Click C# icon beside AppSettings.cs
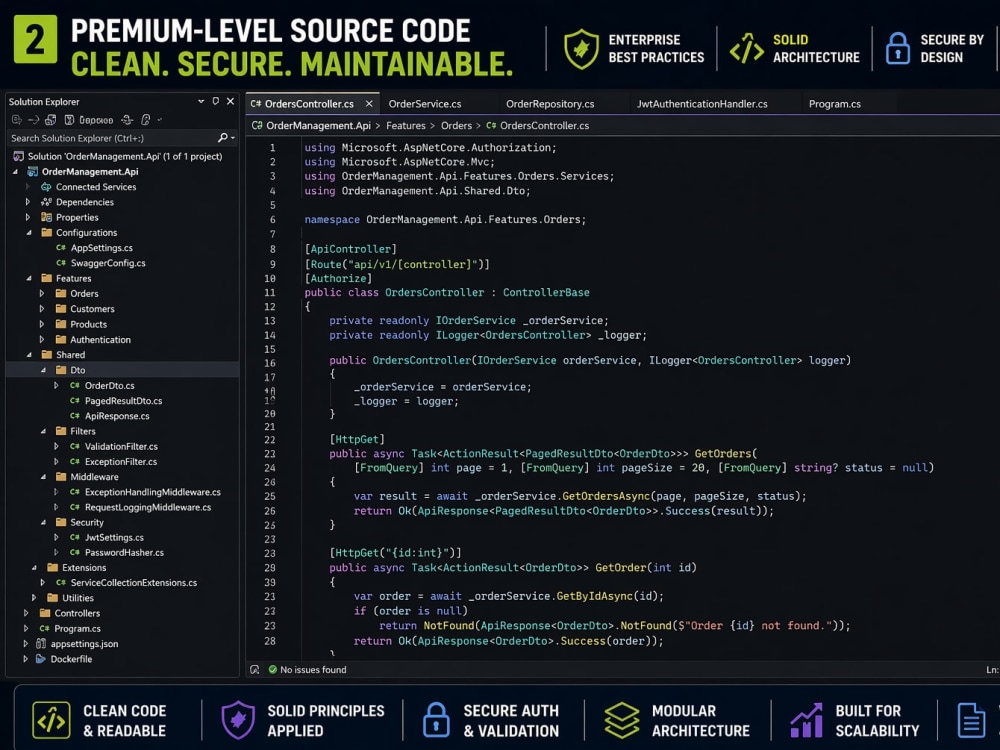The height and width of the screenshot is (750, 1000). pos(61,248)
